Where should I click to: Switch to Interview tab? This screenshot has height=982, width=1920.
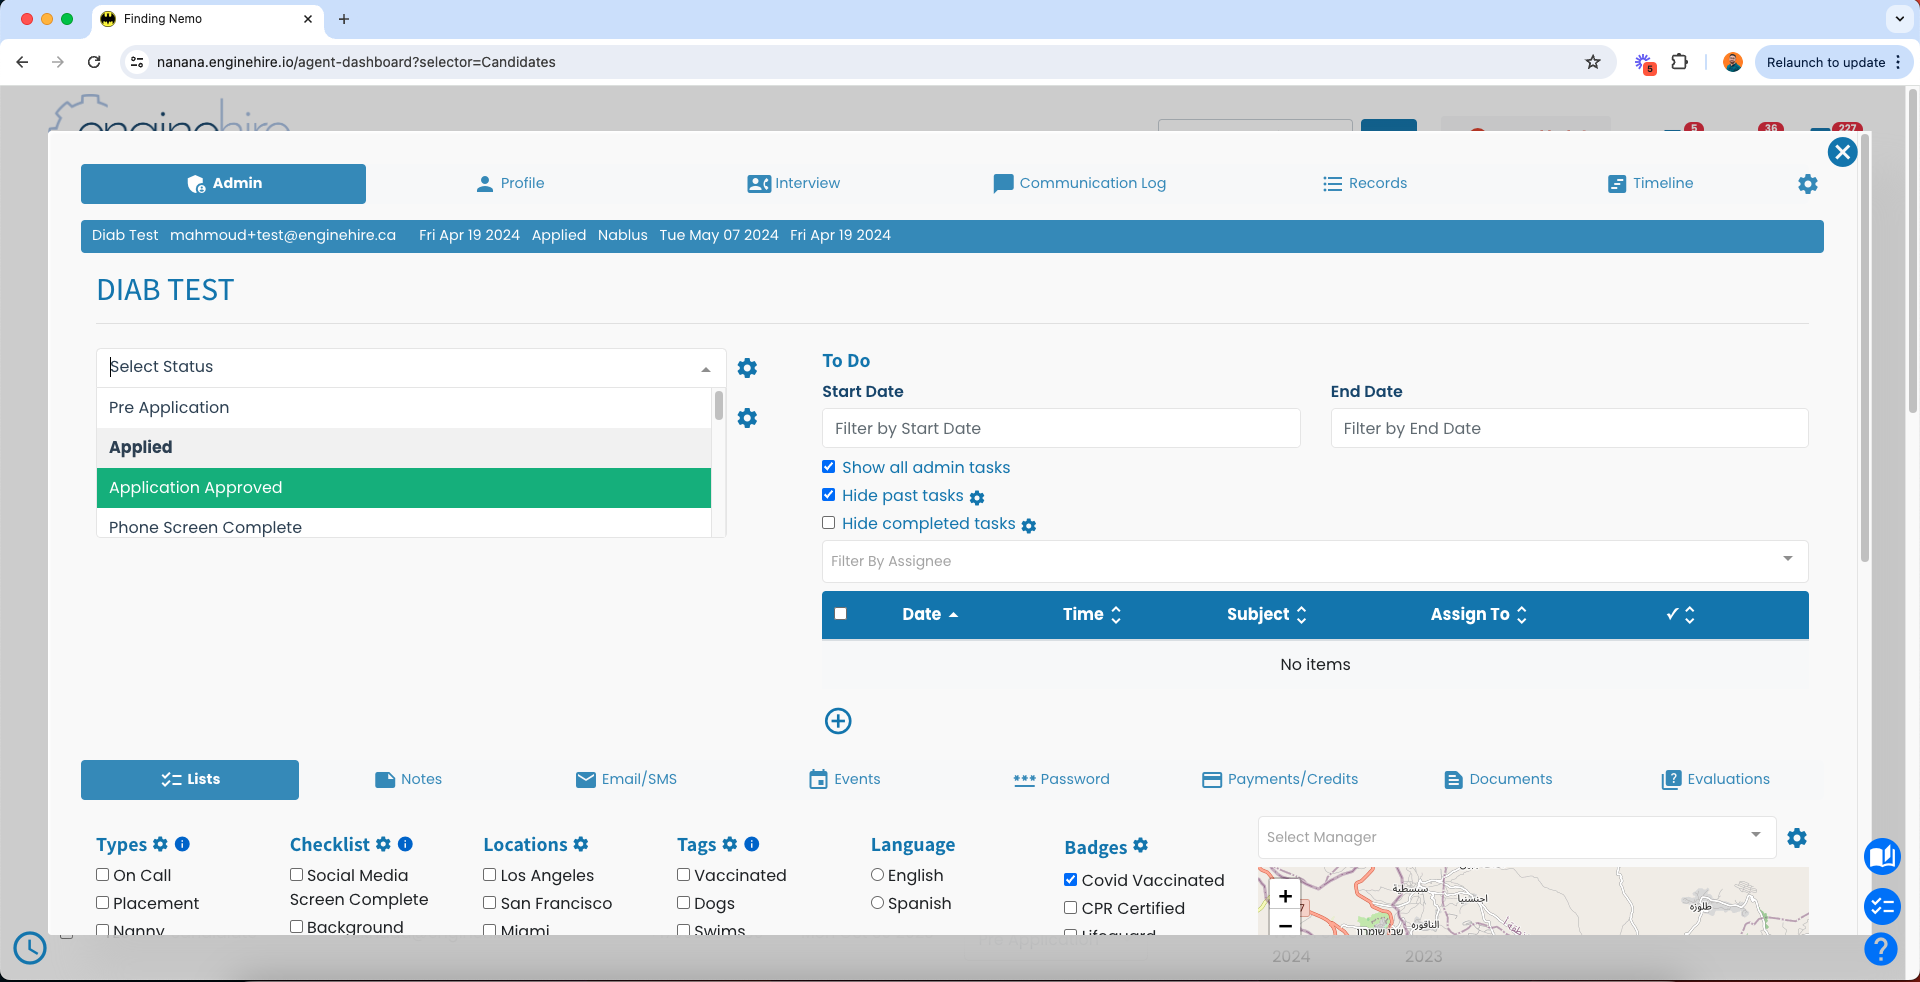(794, 184)
